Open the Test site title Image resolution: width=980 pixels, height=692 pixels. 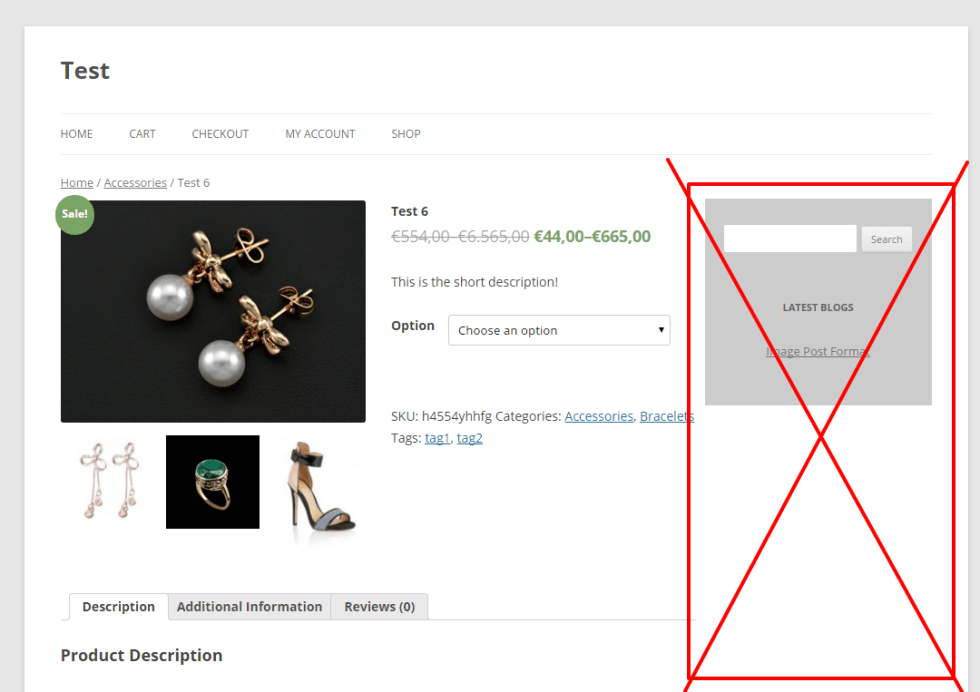(85, 71)
